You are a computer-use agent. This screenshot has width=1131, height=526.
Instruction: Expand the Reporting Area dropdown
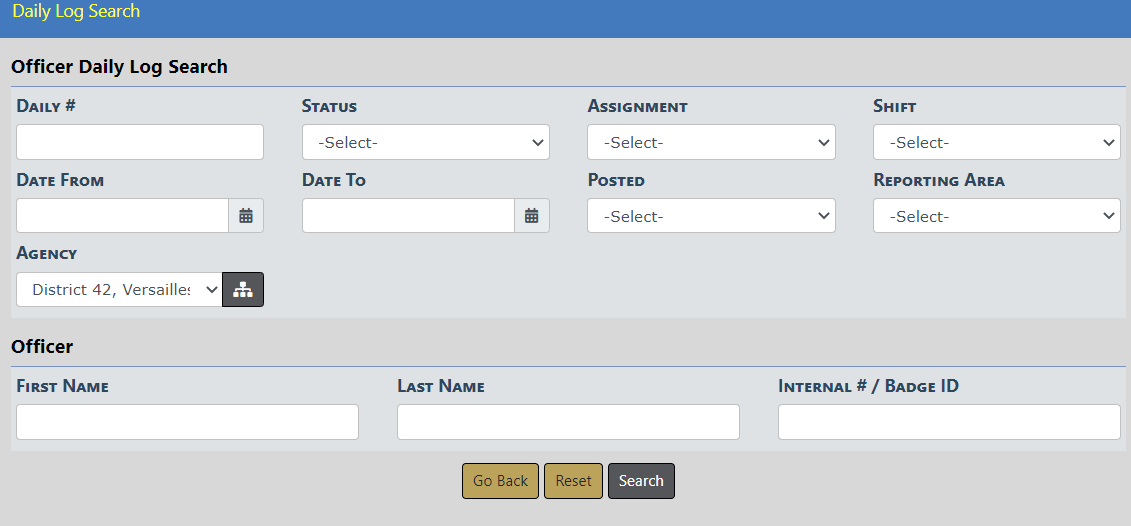(996, 216)
